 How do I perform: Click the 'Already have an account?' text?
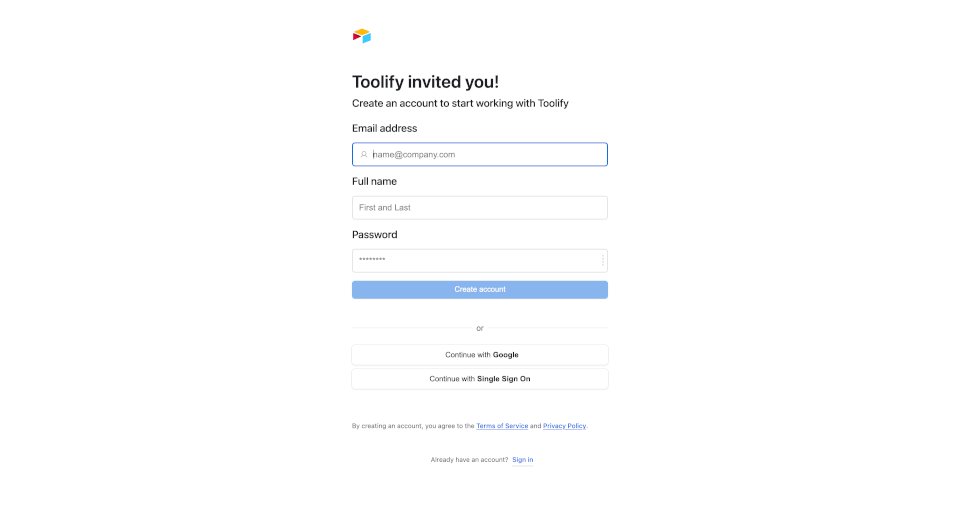tap(470, 459)
